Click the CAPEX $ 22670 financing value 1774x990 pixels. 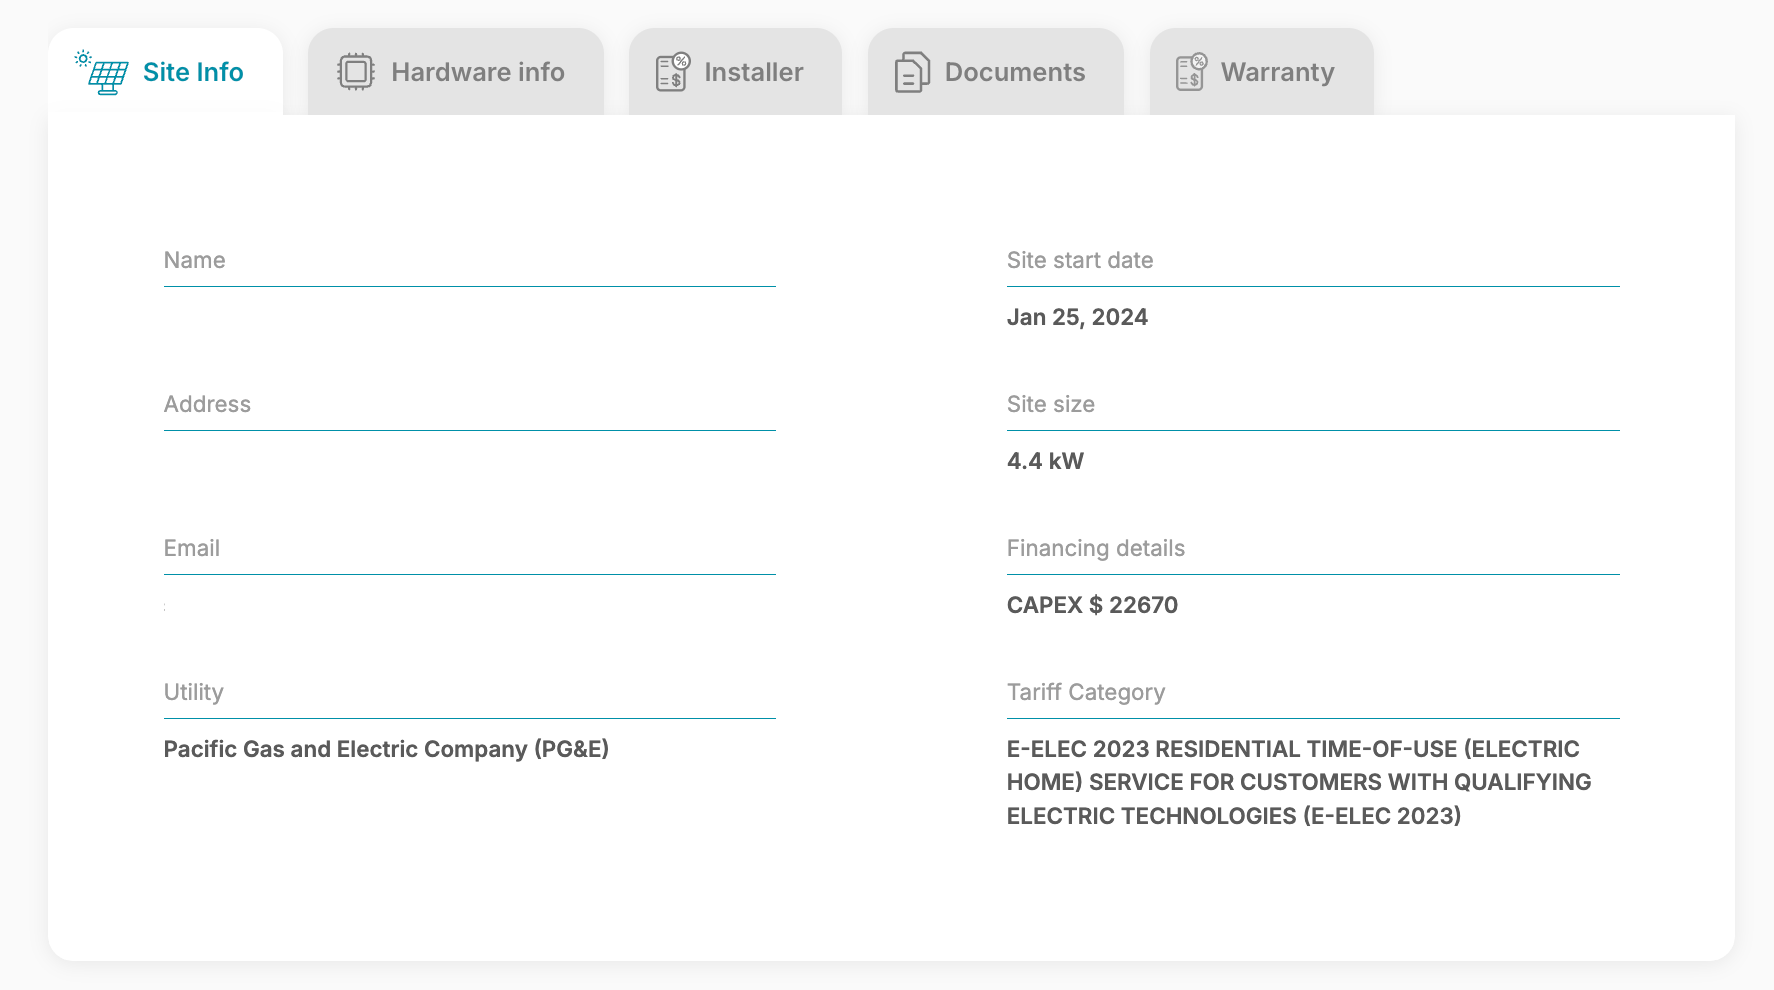1092,605
